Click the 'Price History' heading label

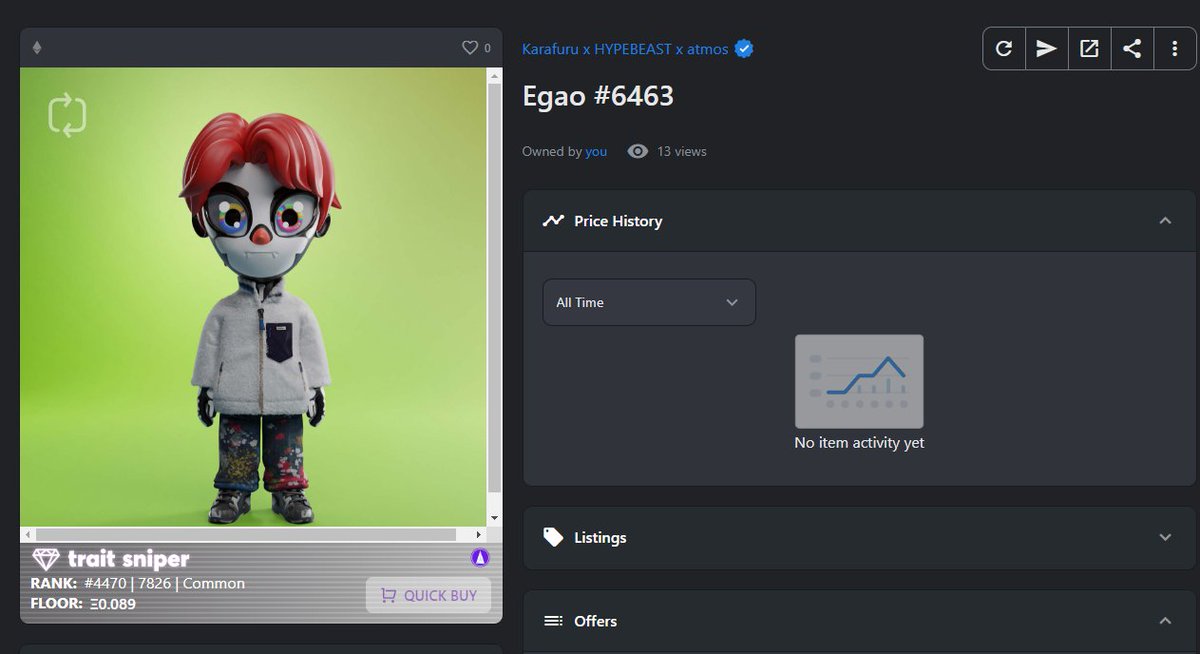click(618, 221)
